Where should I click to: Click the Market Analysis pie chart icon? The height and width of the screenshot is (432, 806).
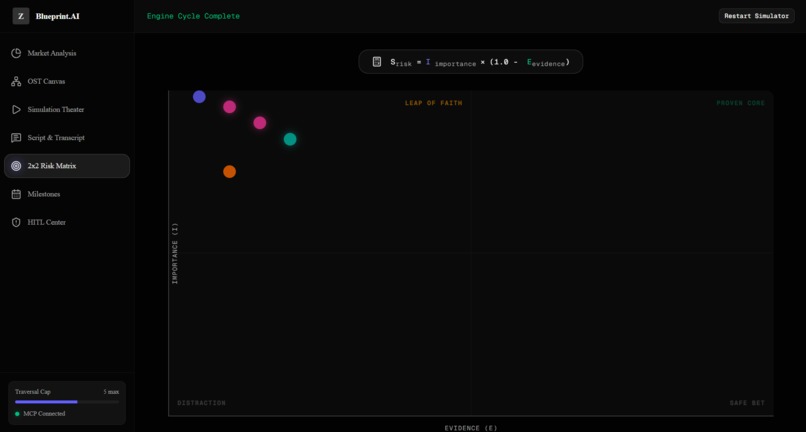(16, 53)
